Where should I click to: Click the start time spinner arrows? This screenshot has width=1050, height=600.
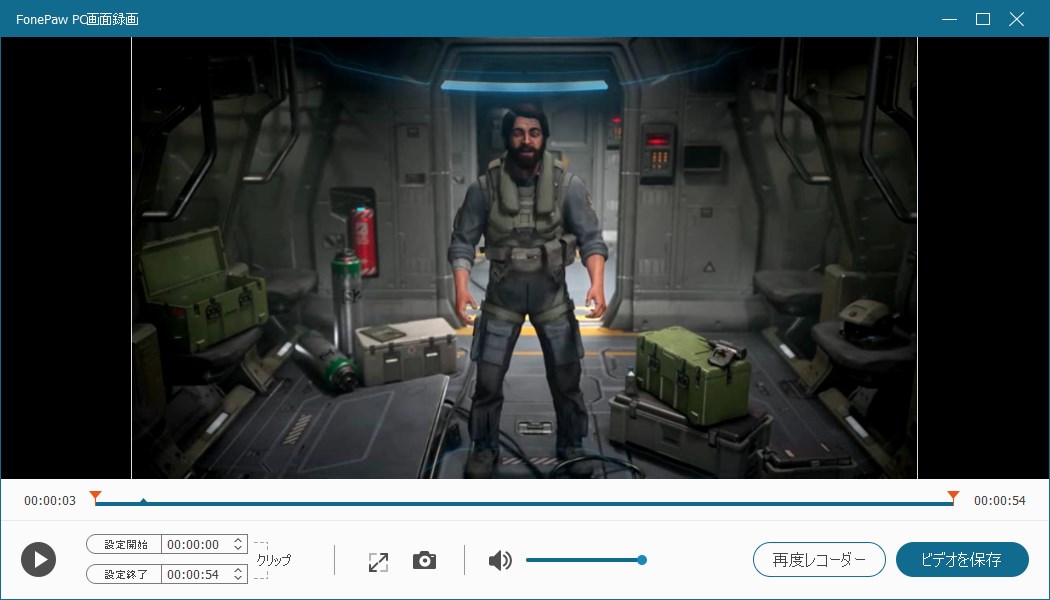click(238, 544)
